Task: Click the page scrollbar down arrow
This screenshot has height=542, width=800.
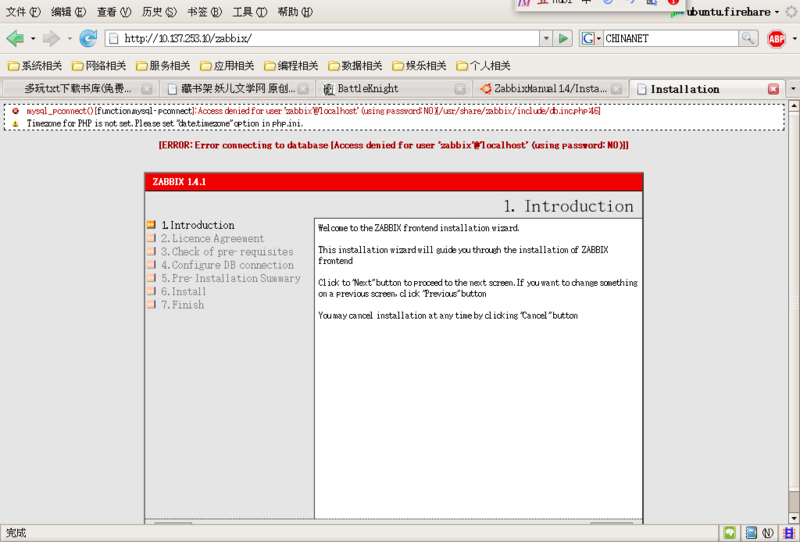Action: [x=794, y=518]
